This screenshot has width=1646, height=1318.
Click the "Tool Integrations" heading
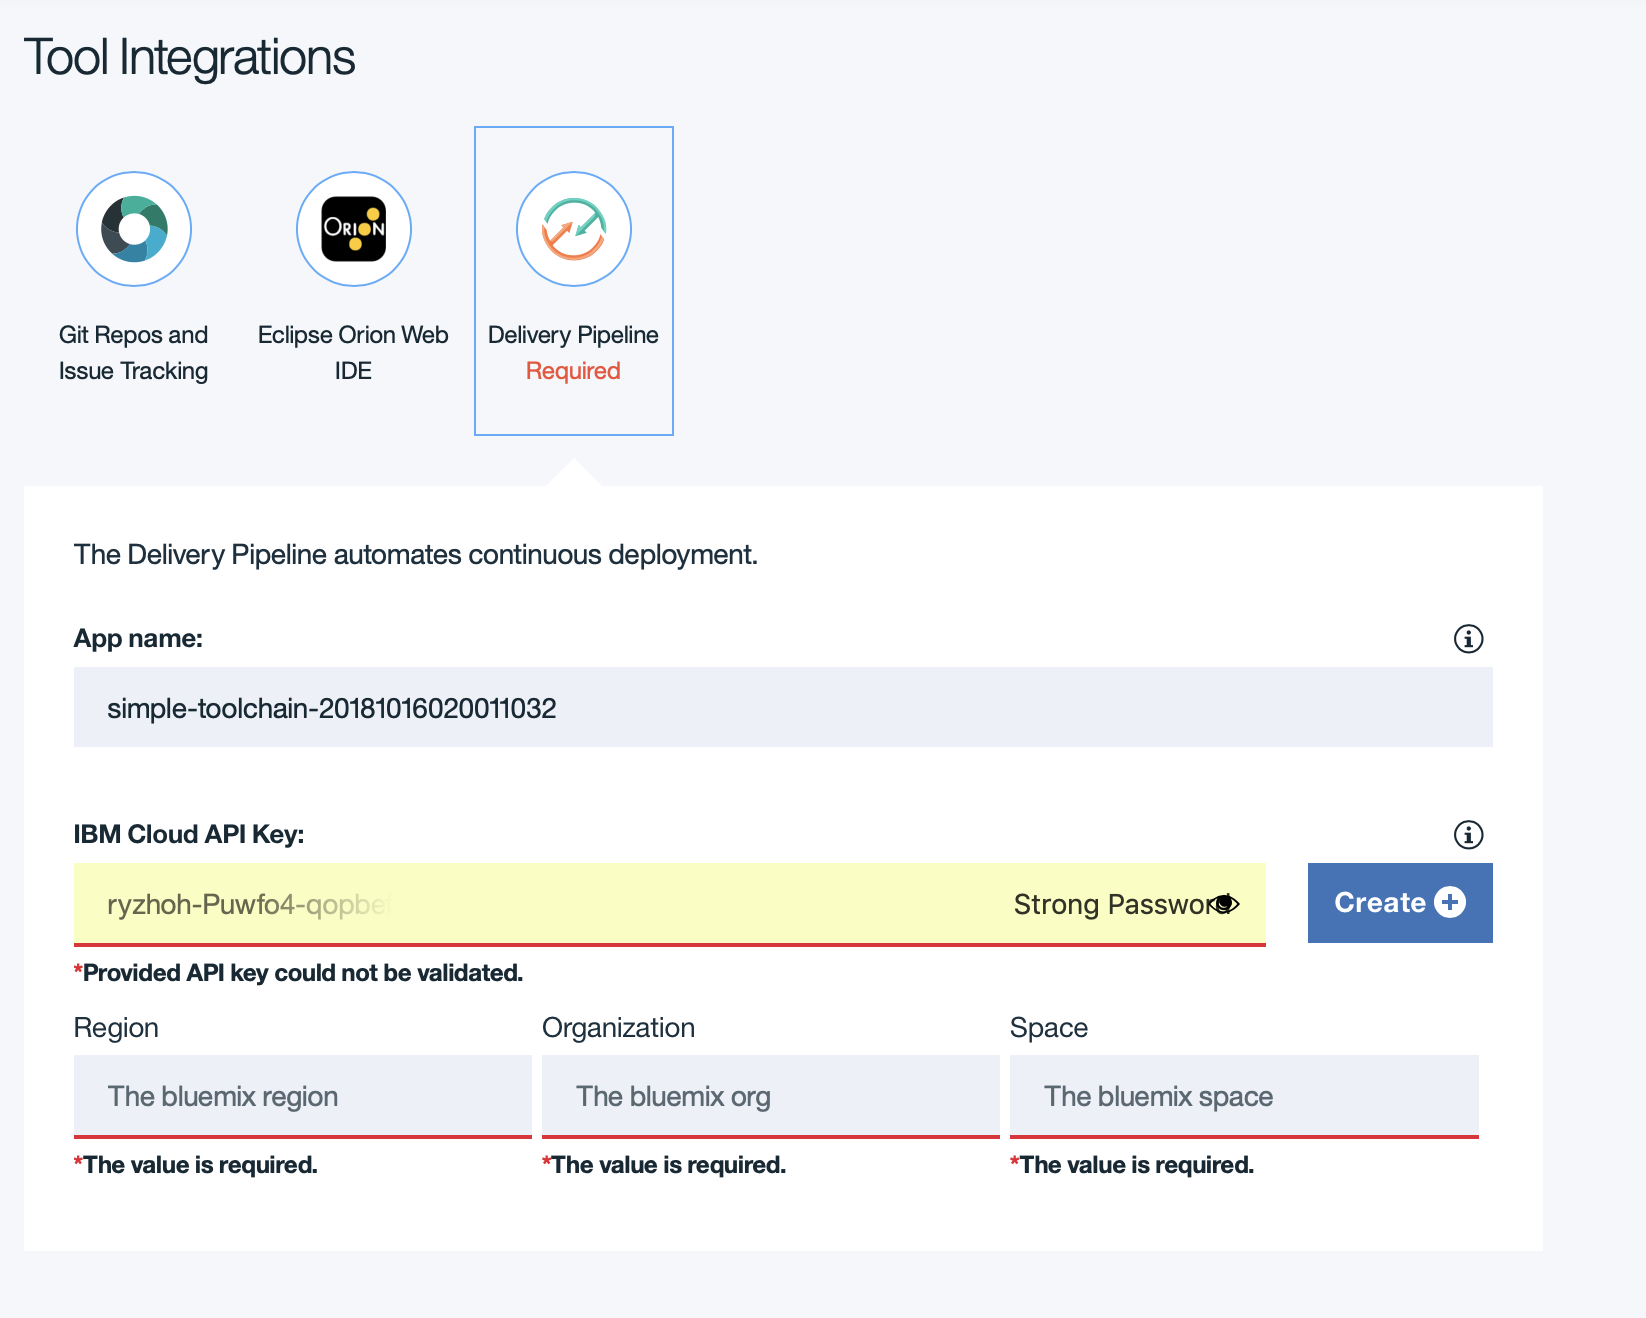pyautogui.click(x=189, y=57)
